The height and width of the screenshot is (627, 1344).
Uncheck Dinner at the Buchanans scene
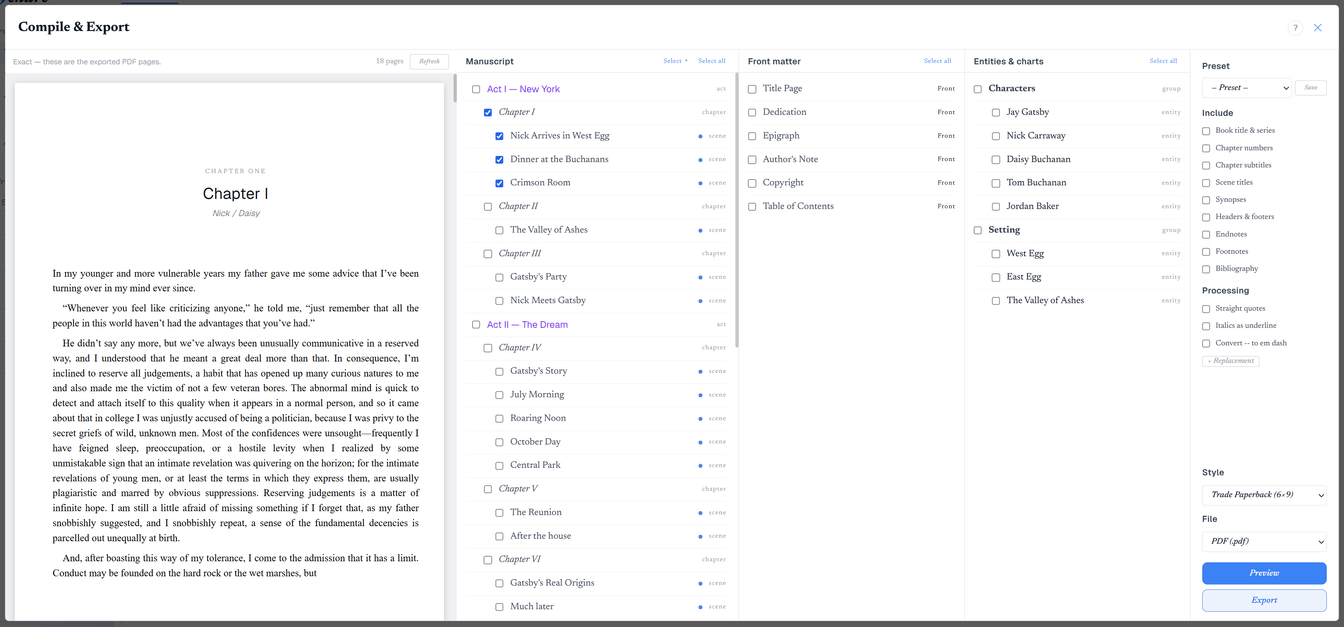tap(499, 160)
